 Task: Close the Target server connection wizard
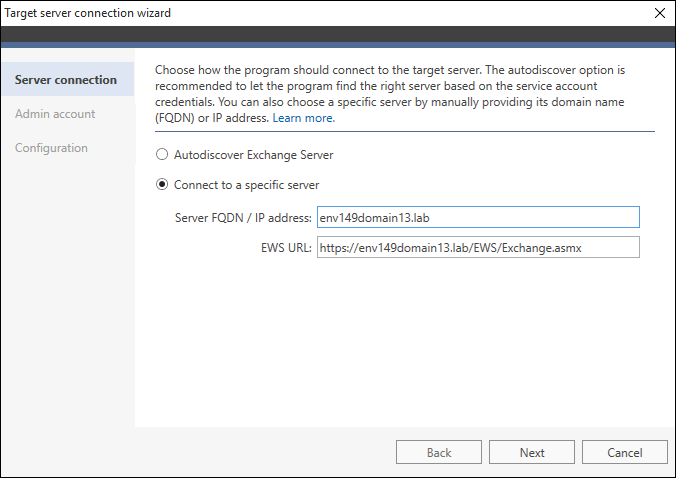(658, 13)
